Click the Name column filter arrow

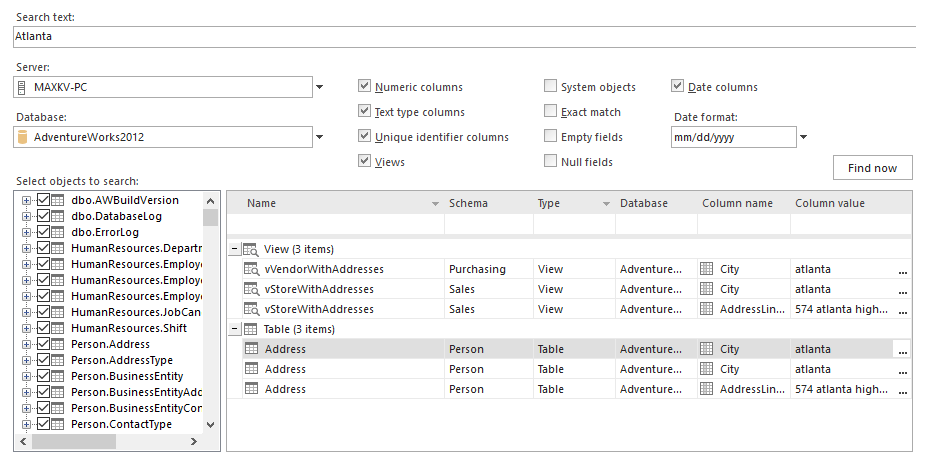(x=435, y=204)
